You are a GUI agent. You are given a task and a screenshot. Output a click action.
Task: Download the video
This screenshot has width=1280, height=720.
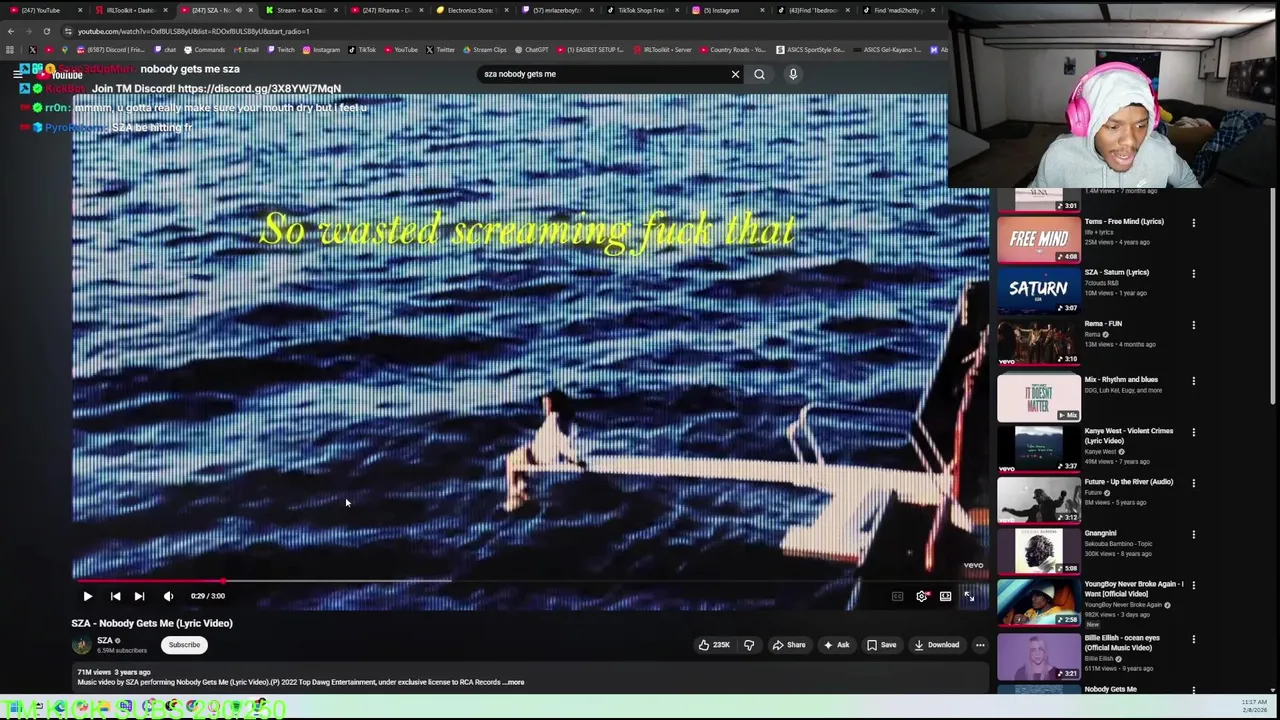(936, 645)
